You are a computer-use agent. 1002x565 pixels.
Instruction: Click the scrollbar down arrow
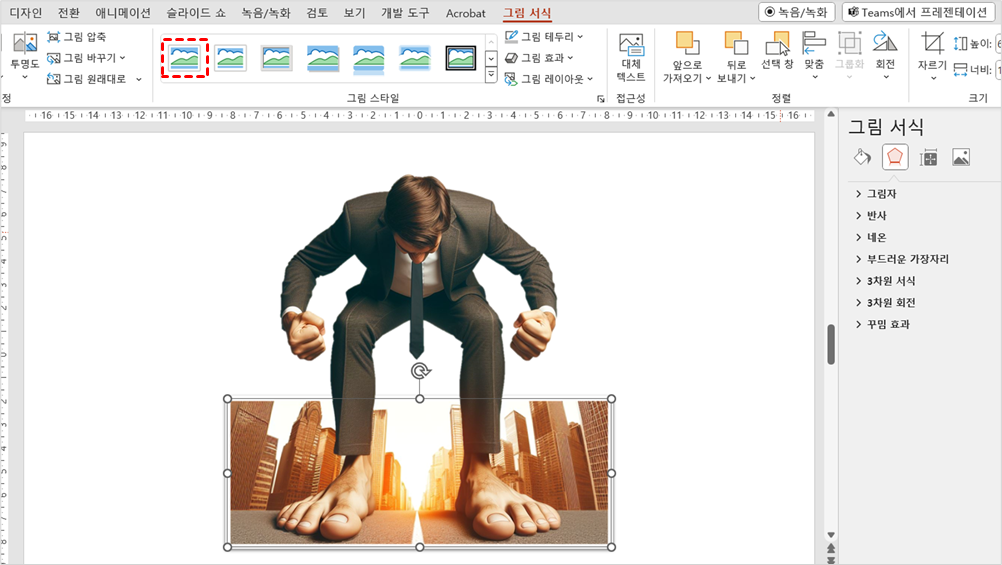tap(831, 534)
